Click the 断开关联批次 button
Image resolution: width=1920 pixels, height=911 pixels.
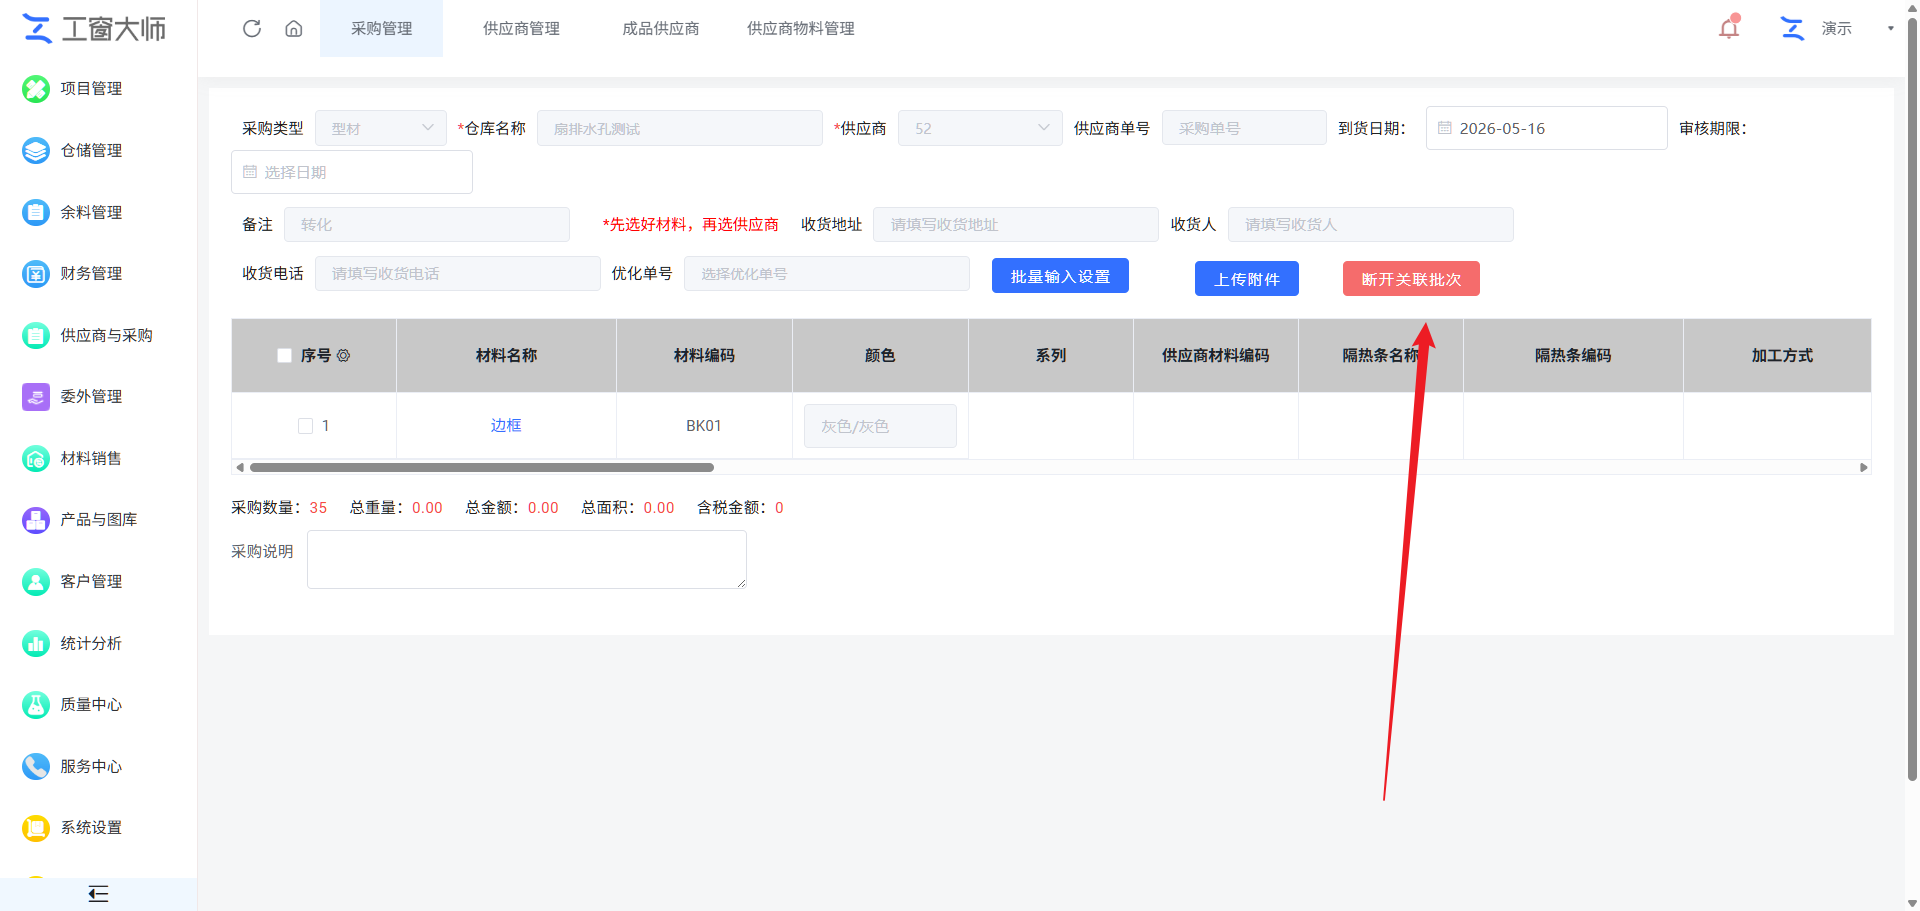(x=1411, y=279)
